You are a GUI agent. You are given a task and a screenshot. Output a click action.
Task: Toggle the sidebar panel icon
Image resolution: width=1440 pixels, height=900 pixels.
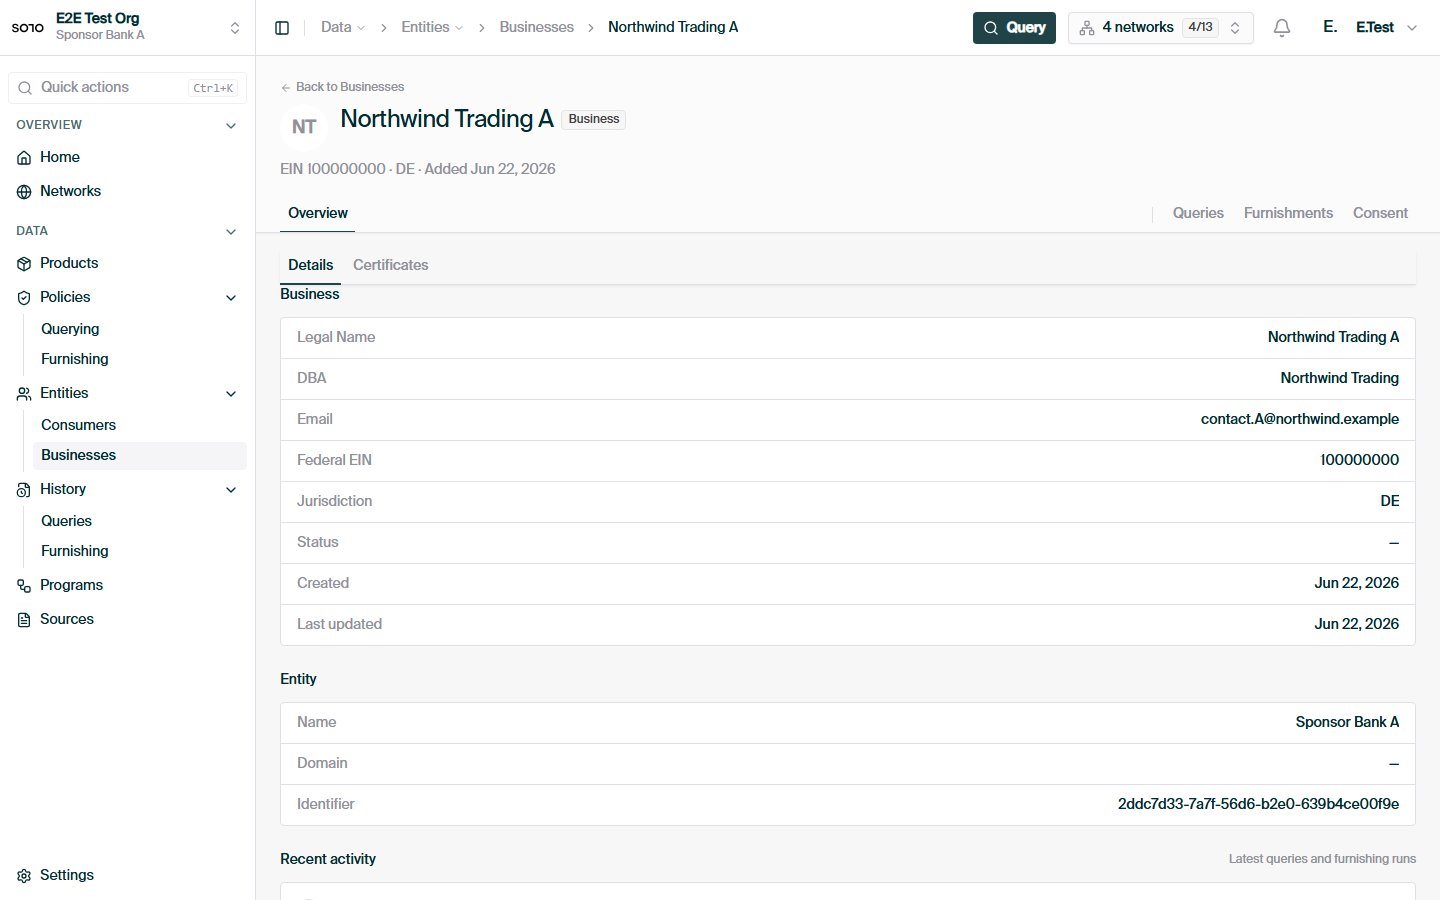(282, 28)
